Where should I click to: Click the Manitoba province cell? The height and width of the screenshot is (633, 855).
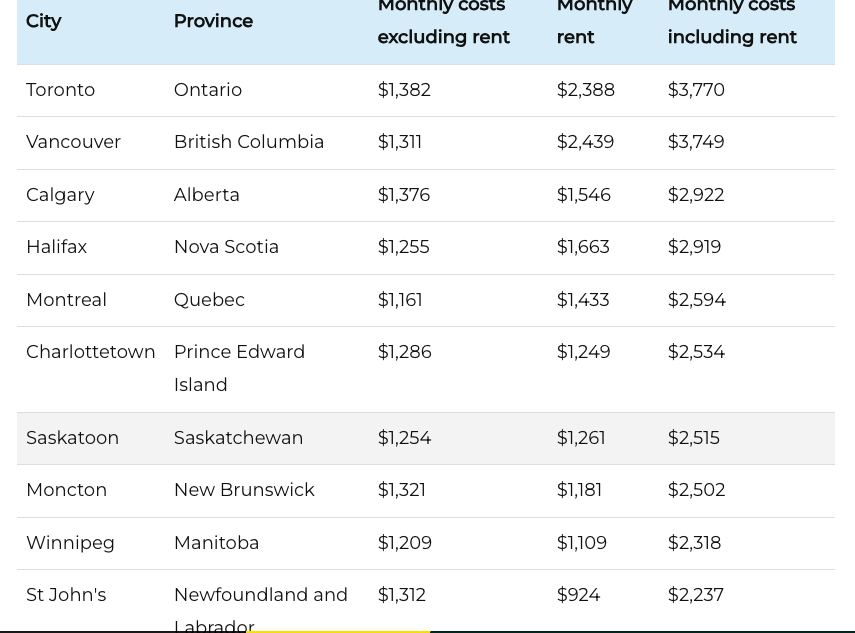(217, 543)
